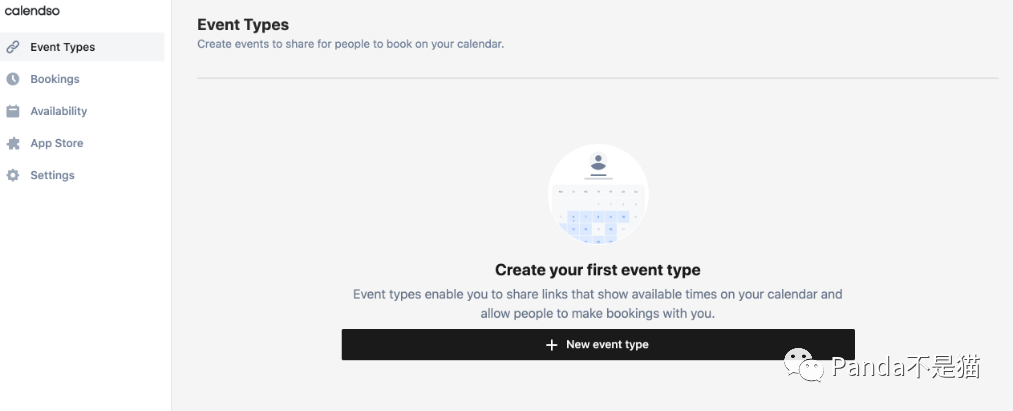The image size is (1013, 411).
Task: Click the clock icon beside Bookings
Action: click(x=13, y=79)
